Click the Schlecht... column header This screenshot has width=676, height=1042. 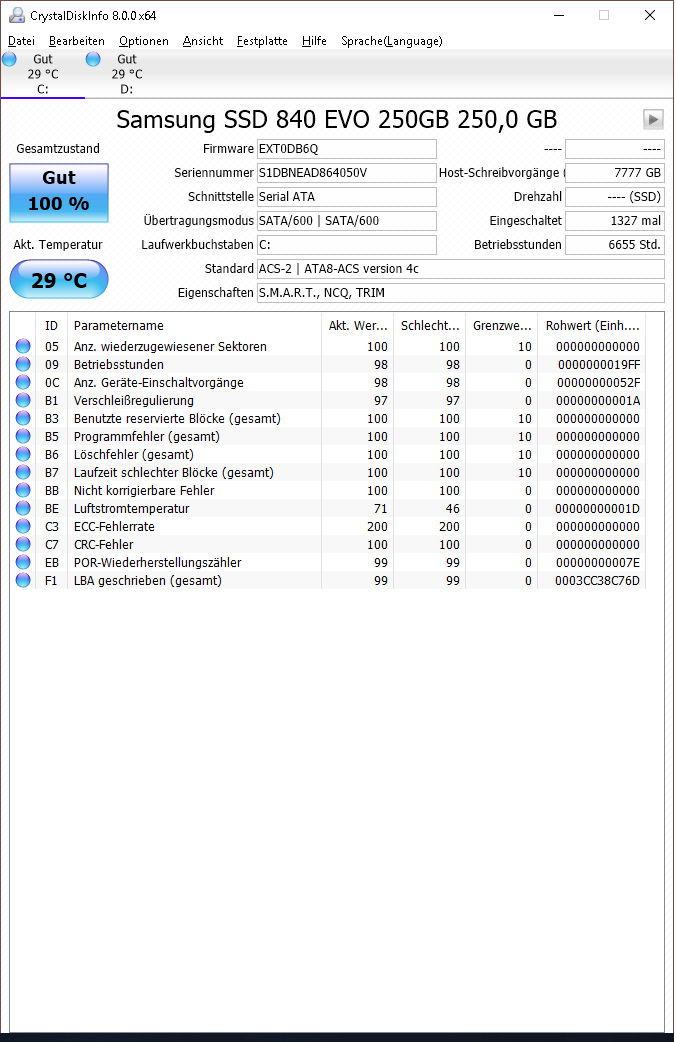pyautogui.click(x=429, y=326)
